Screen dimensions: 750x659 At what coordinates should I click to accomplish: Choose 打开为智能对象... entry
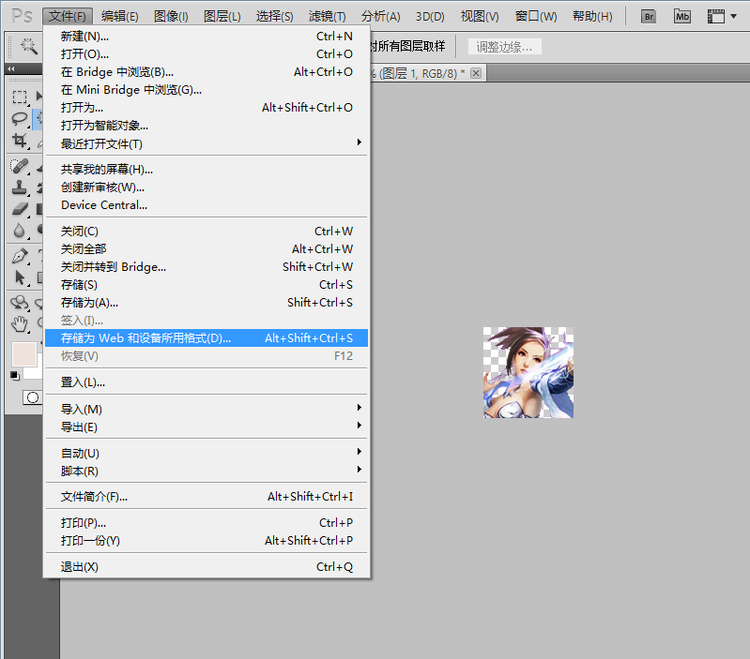click(x=206, y=125)
